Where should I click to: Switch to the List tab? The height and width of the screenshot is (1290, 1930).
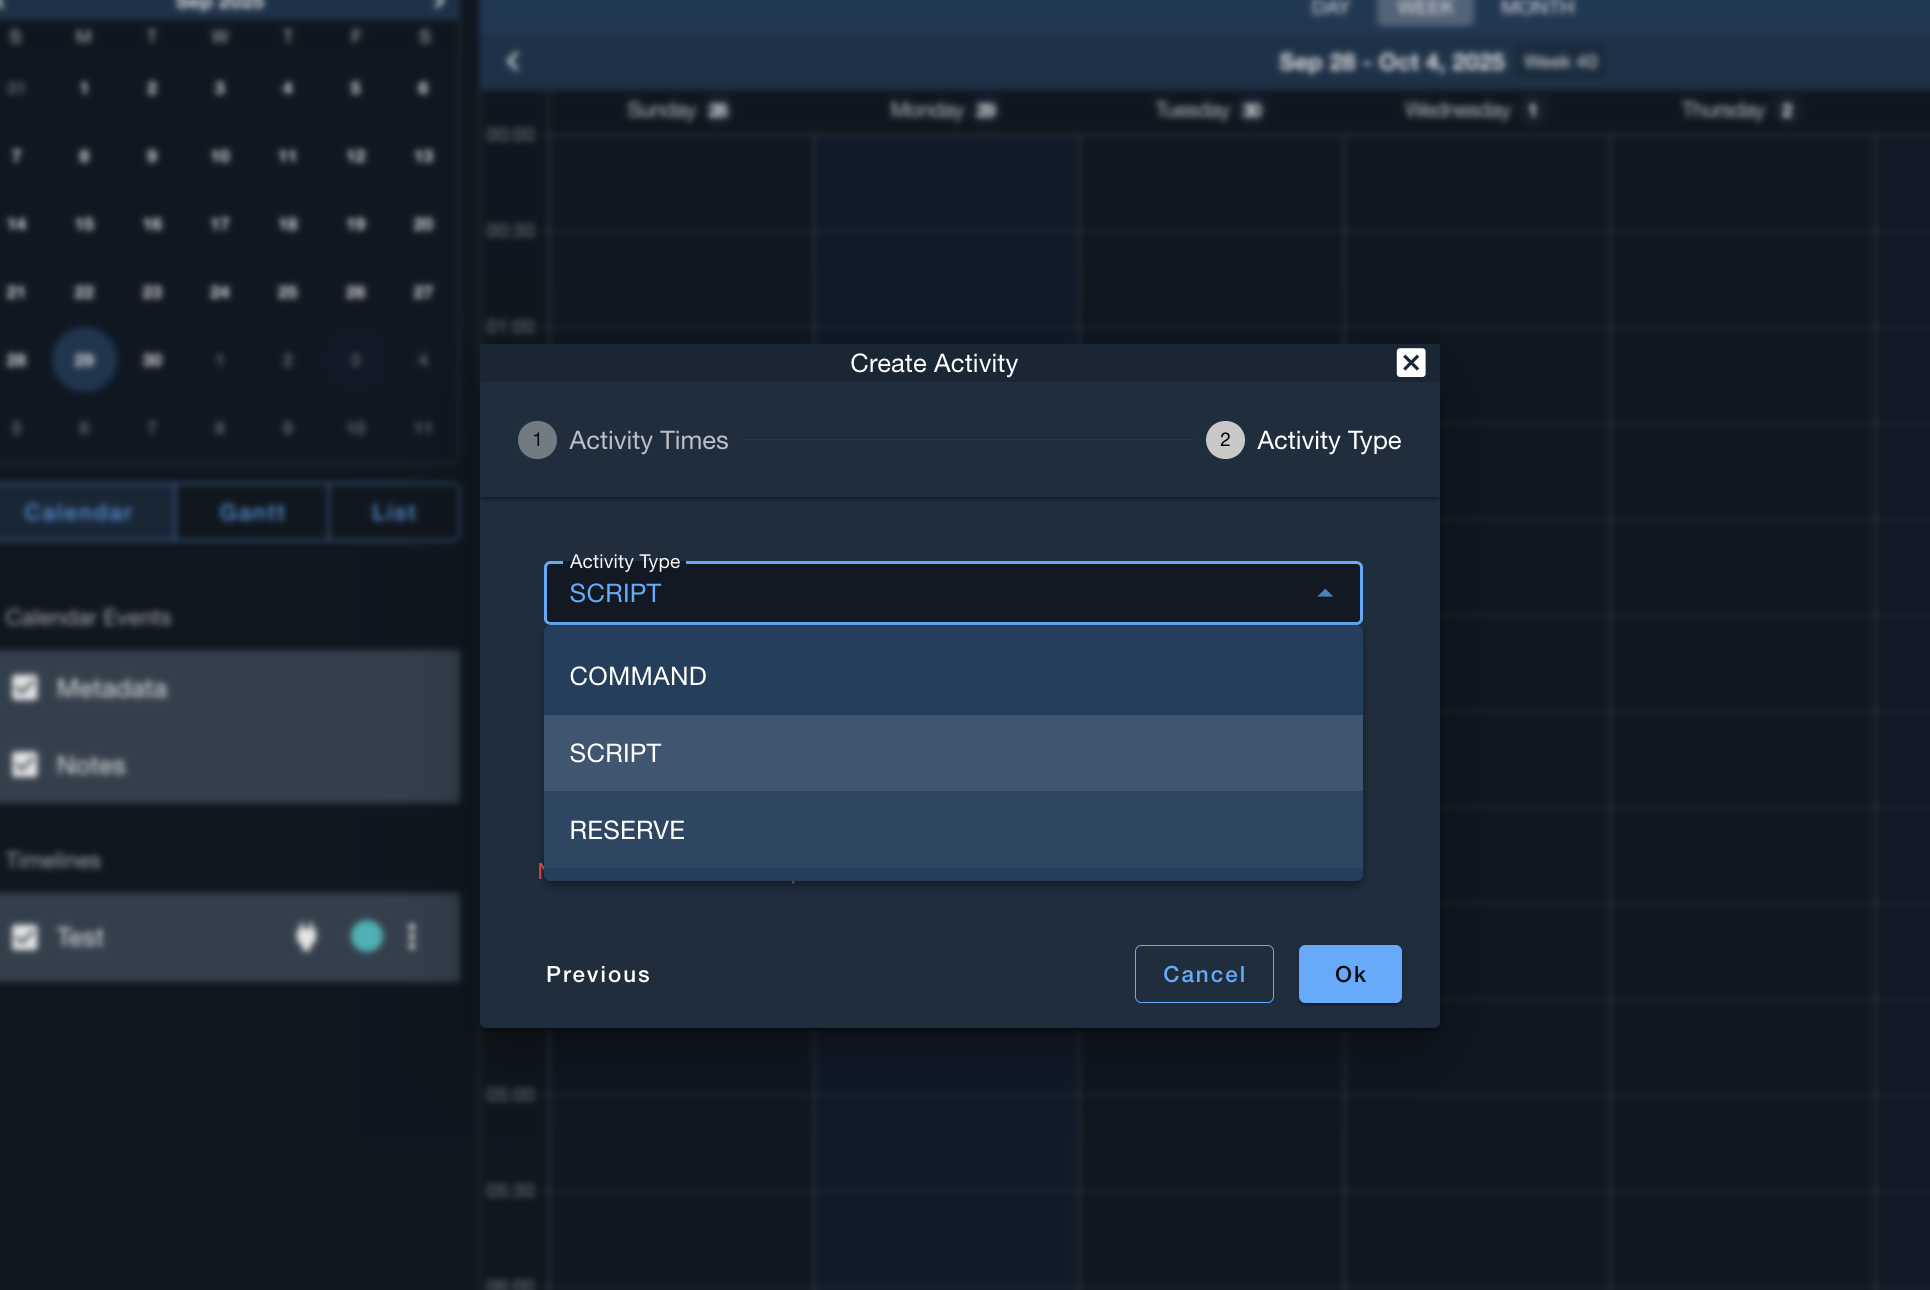point(393,513)
